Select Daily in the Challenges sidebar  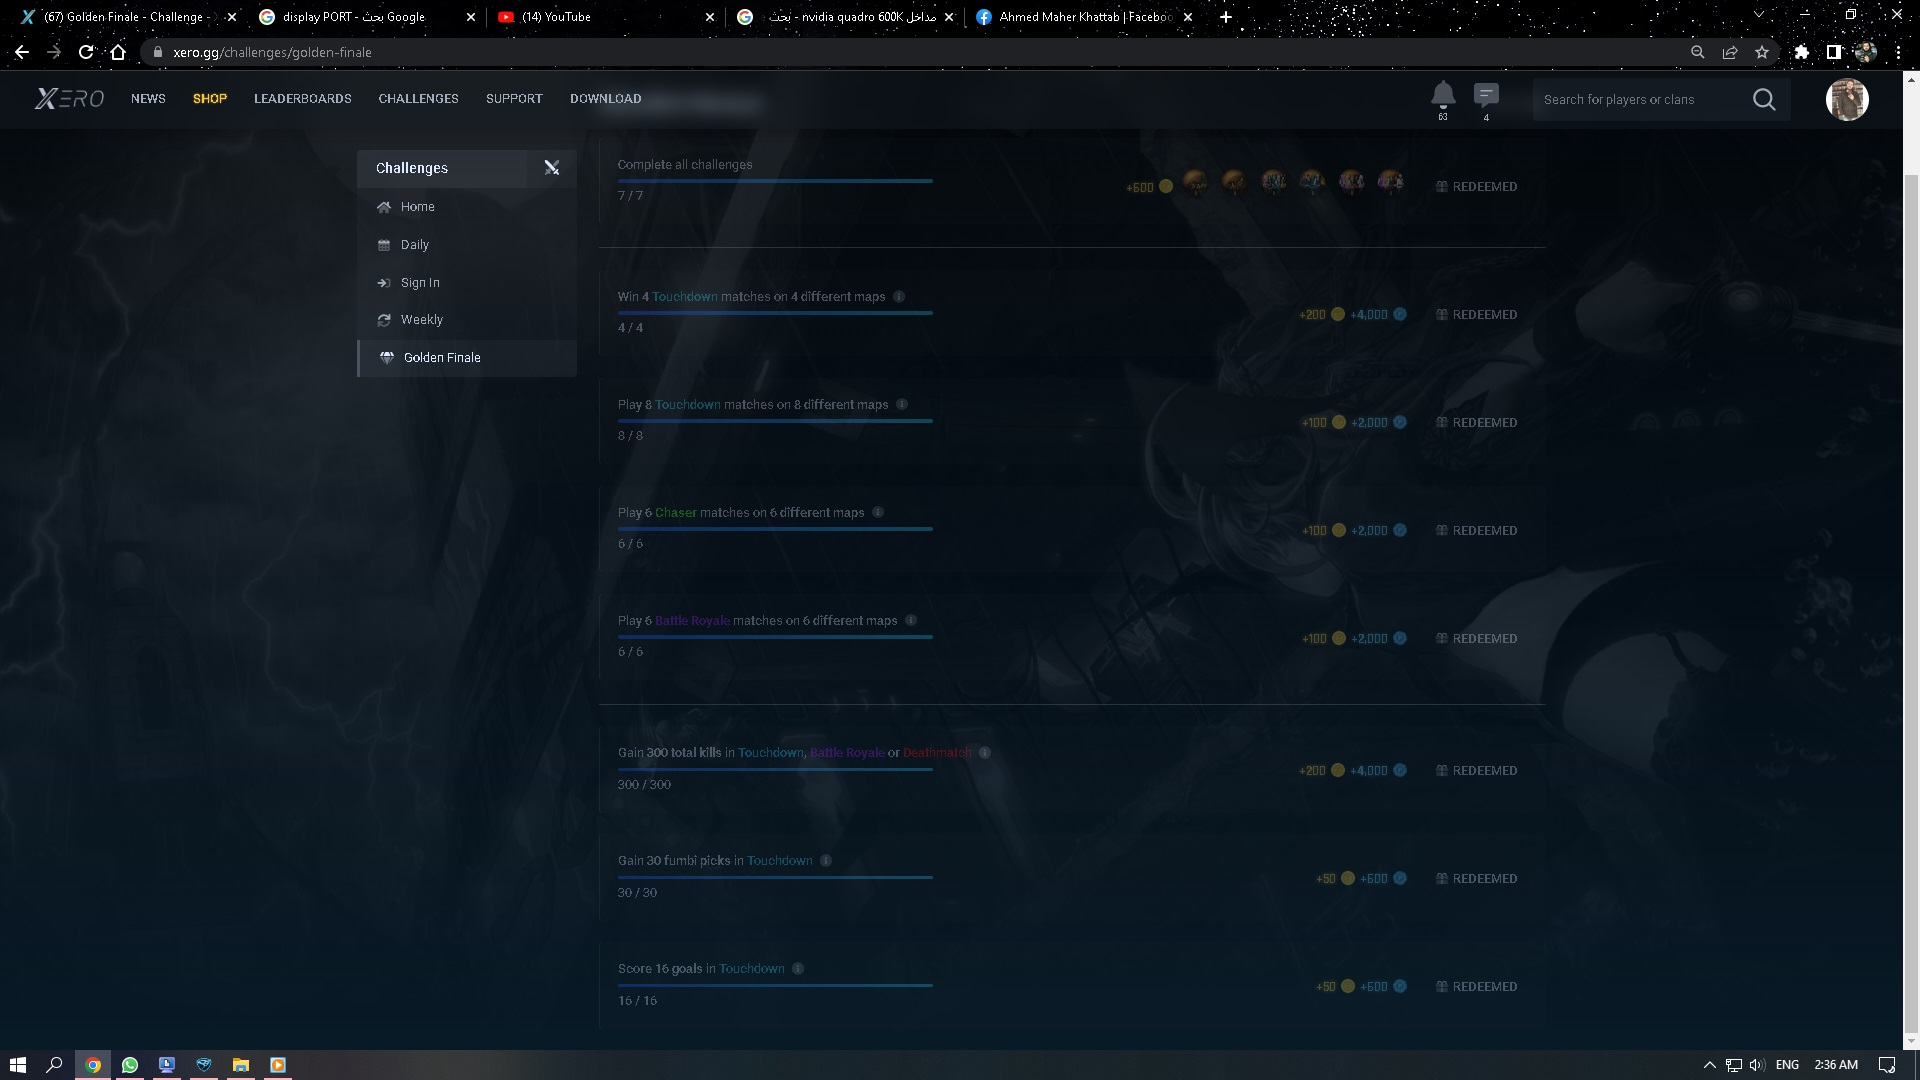414,245
